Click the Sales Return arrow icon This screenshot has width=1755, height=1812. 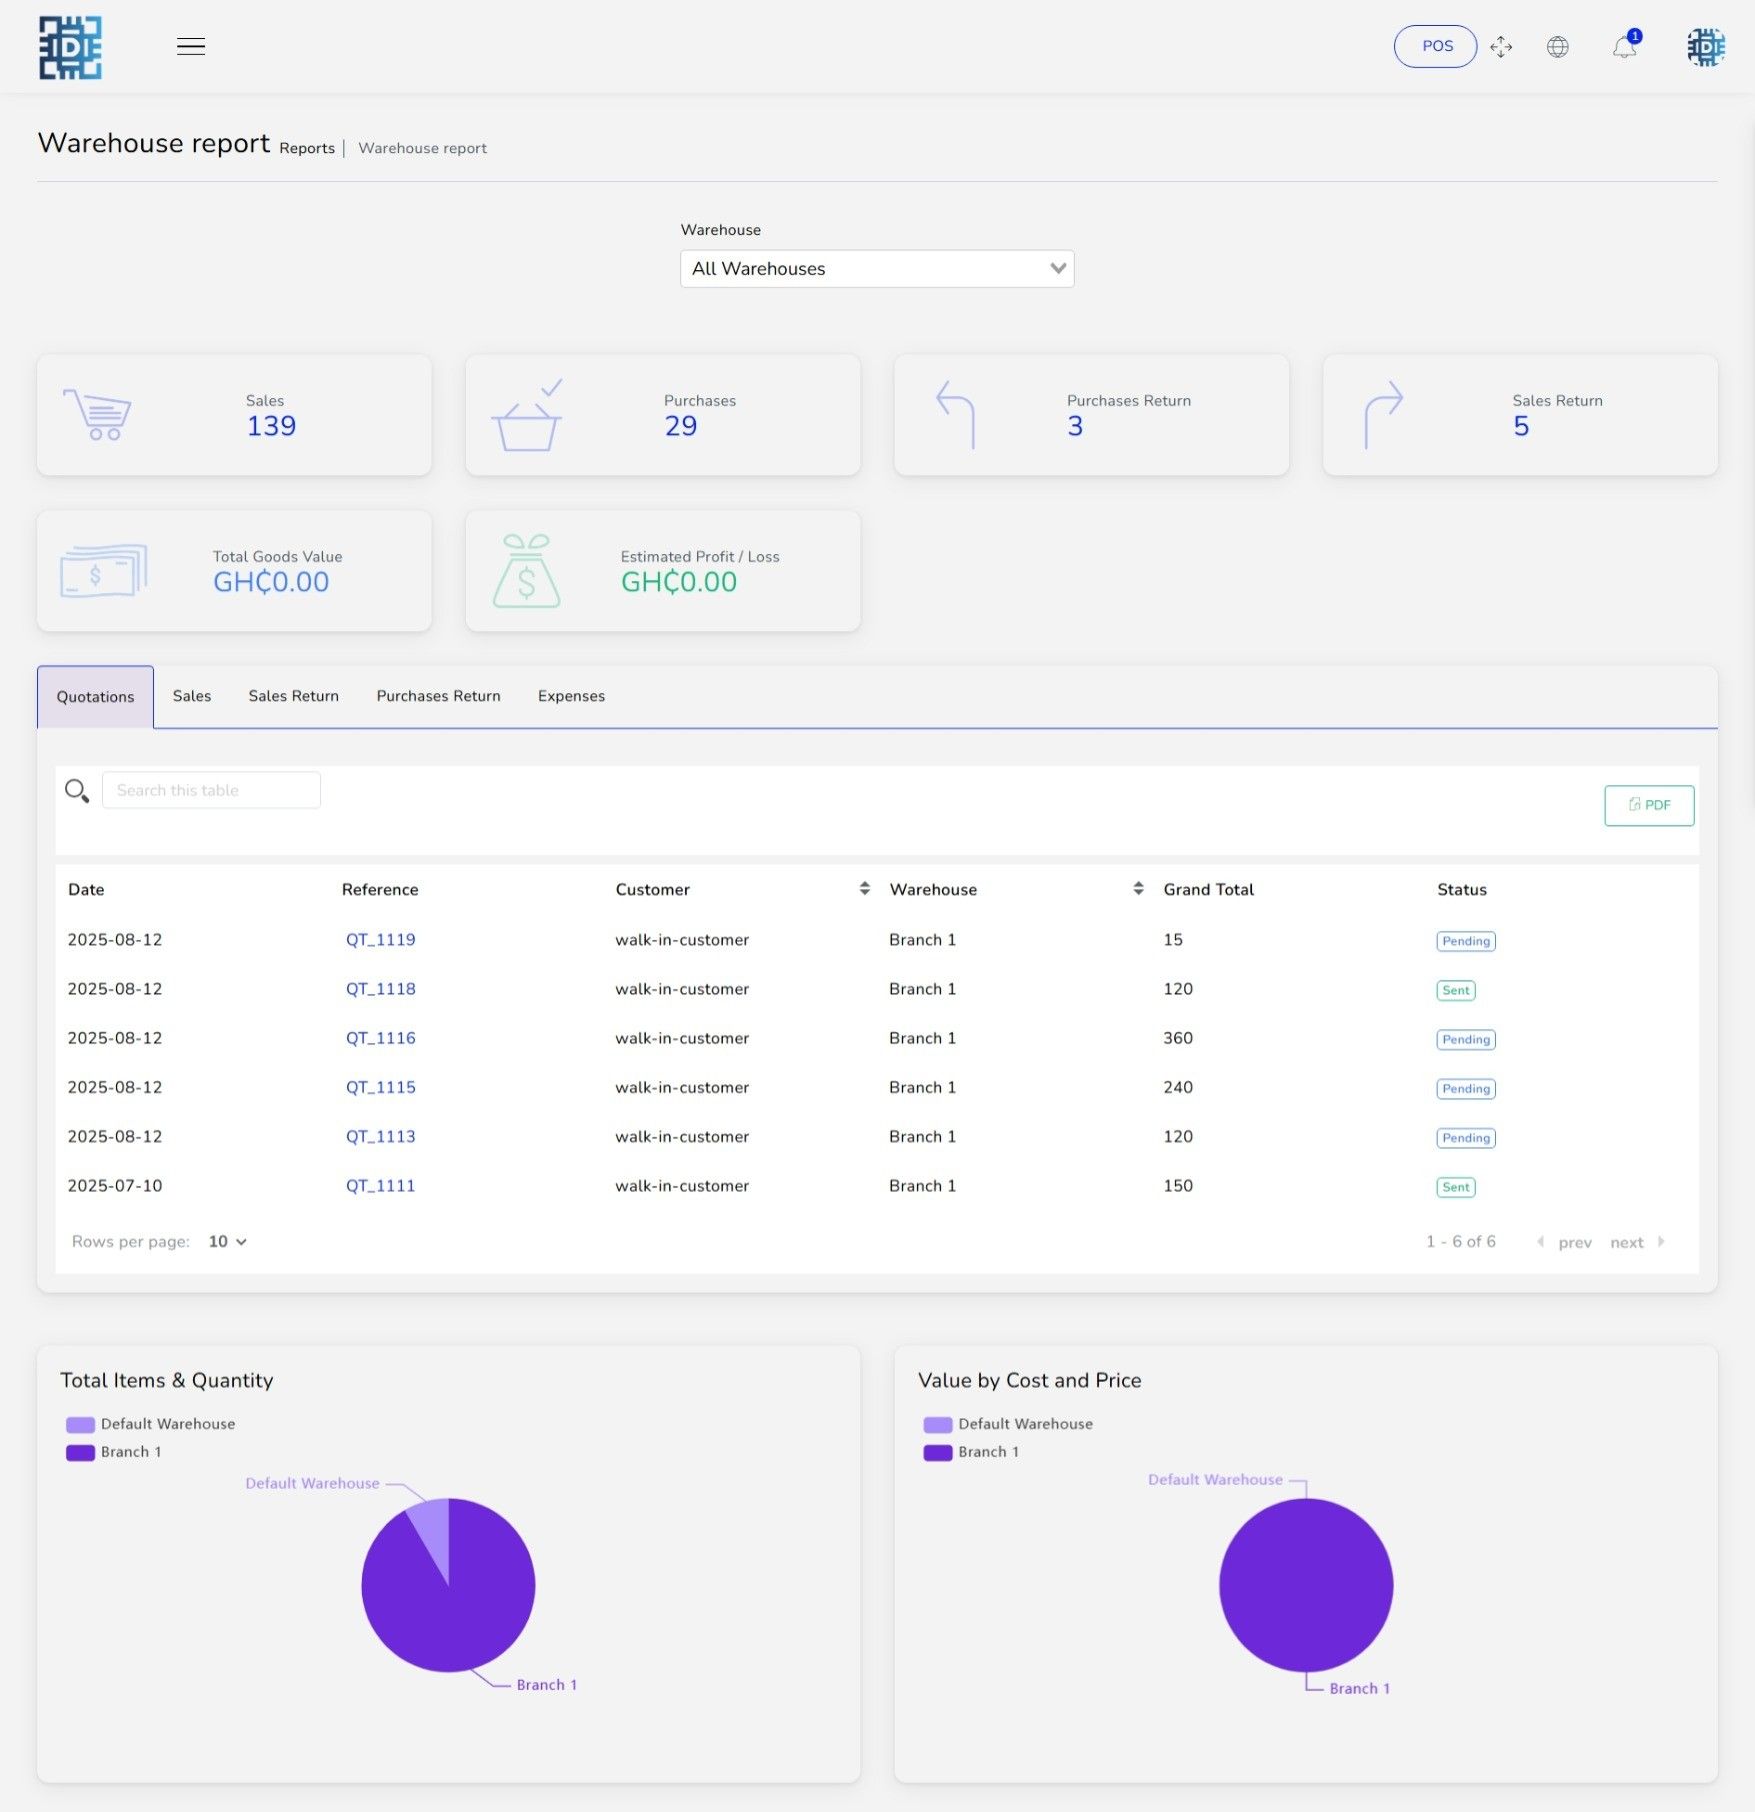(x=1384, y=414)
